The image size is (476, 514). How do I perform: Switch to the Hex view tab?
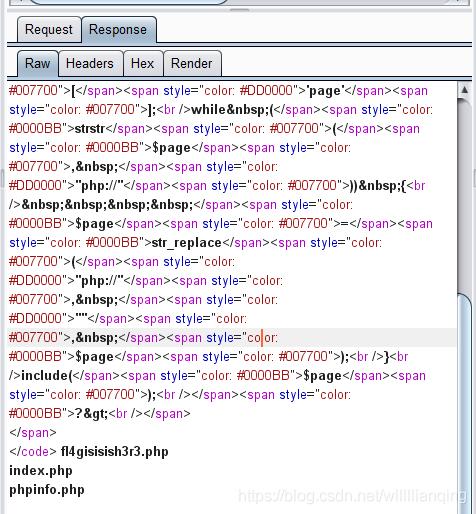143,64
